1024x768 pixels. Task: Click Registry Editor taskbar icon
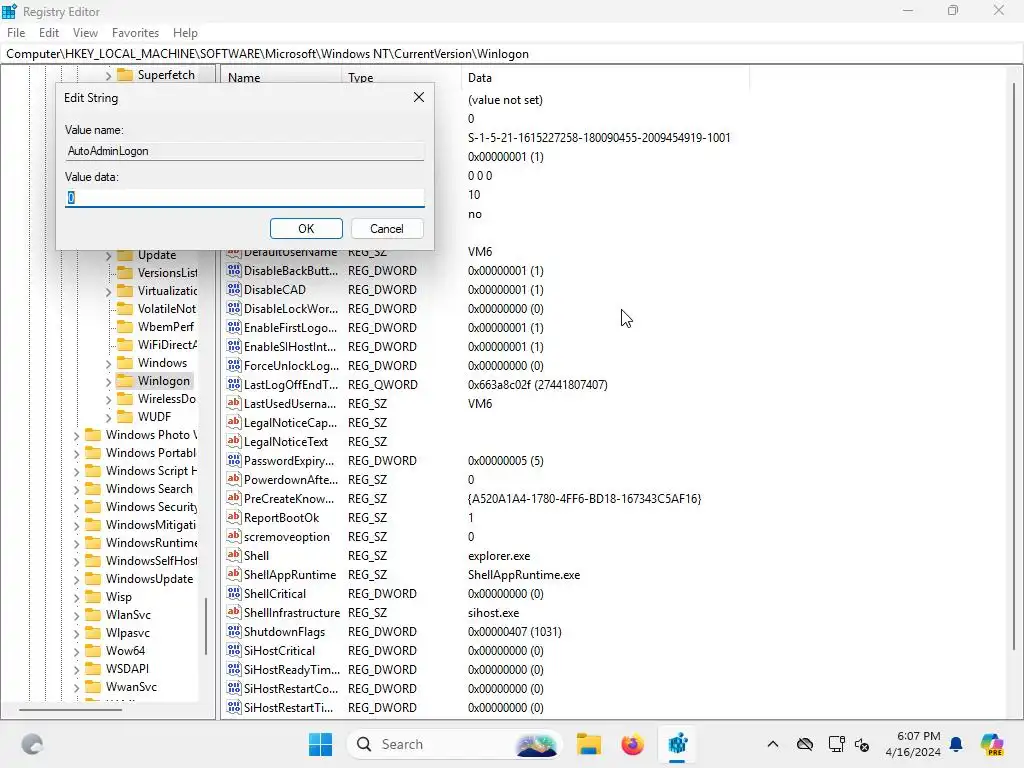click(677, 744)
